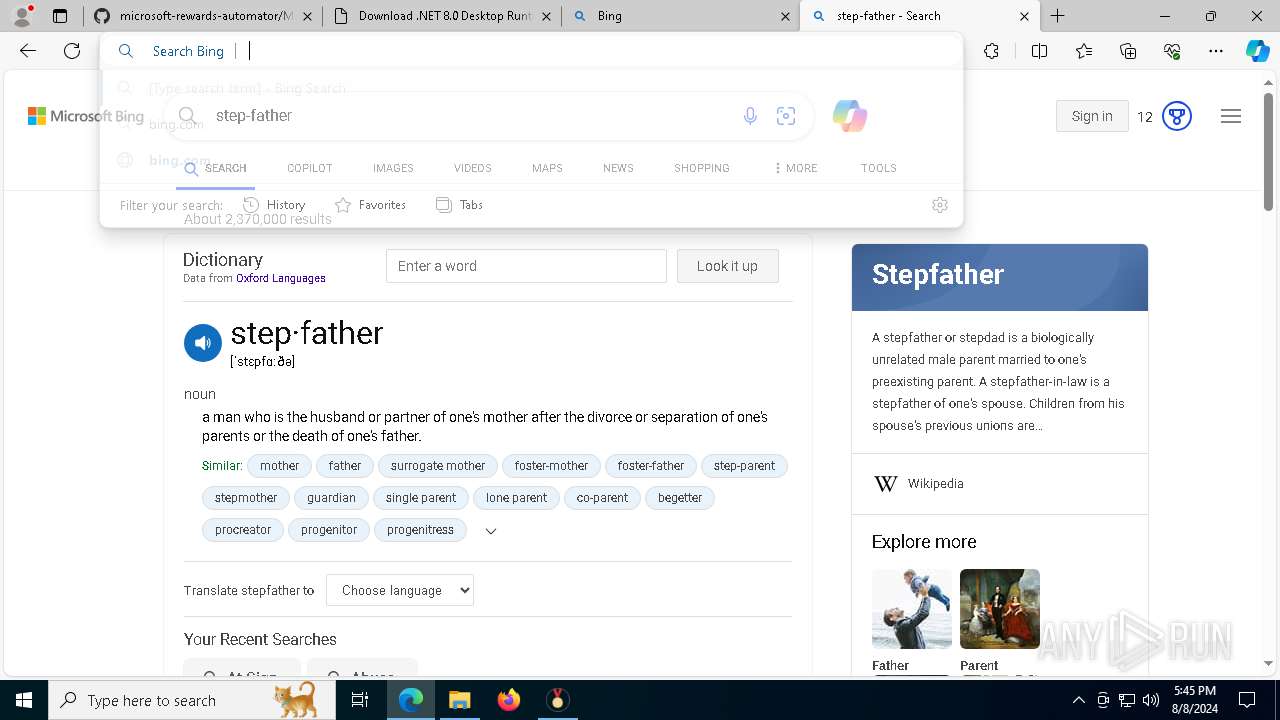Select the similar word stepmother
1280x720 pixels.
[246, 498]
